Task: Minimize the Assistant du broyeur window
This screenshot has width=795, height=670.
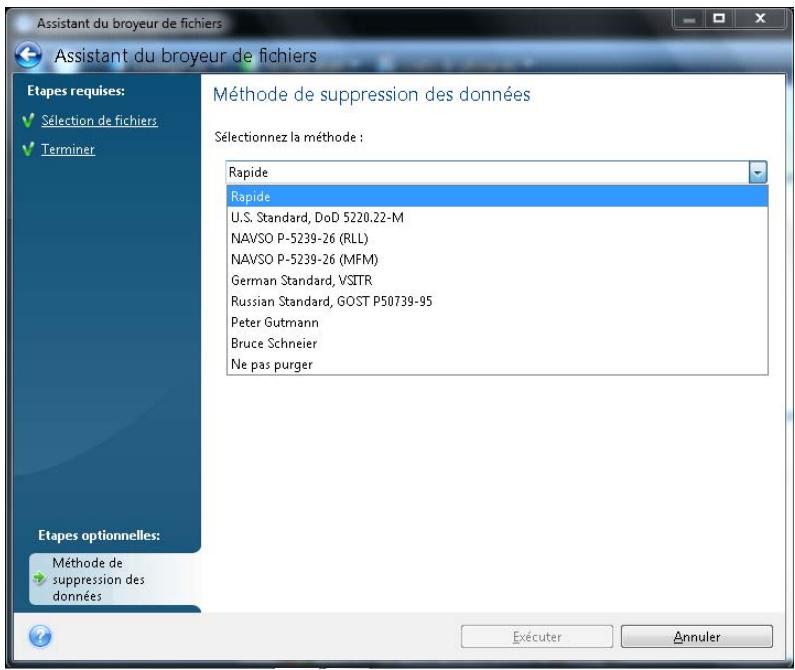Action: click(689, 19)
